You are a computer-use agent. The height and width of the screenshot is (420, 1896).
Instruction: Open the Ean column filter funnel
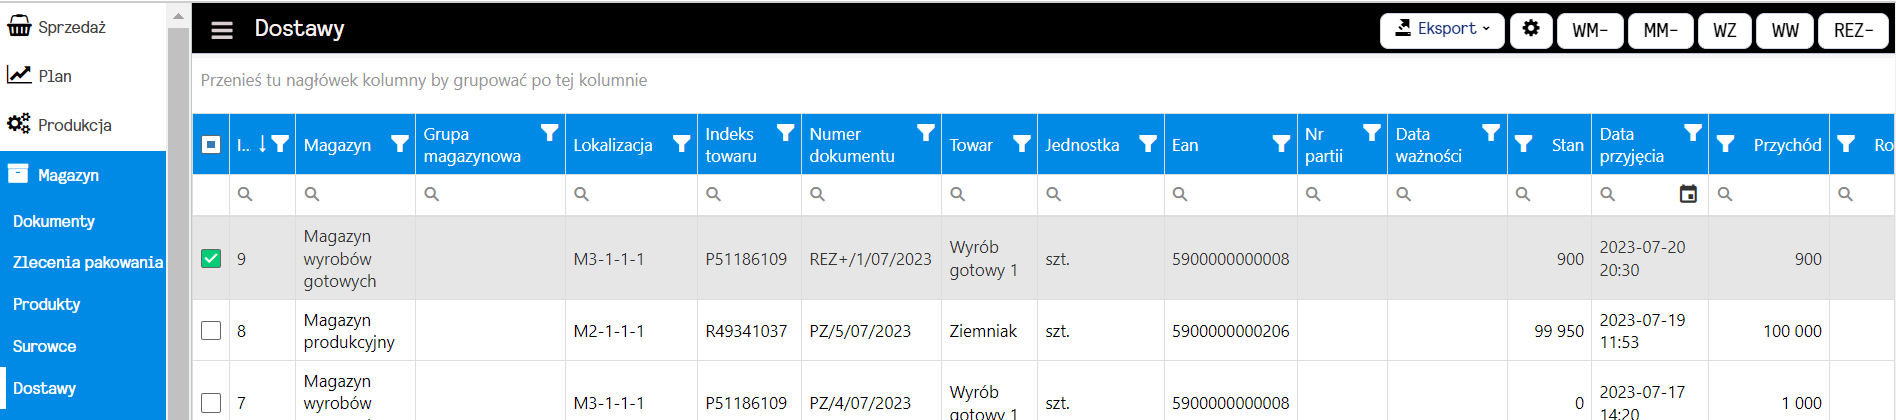coord(1281,144)
